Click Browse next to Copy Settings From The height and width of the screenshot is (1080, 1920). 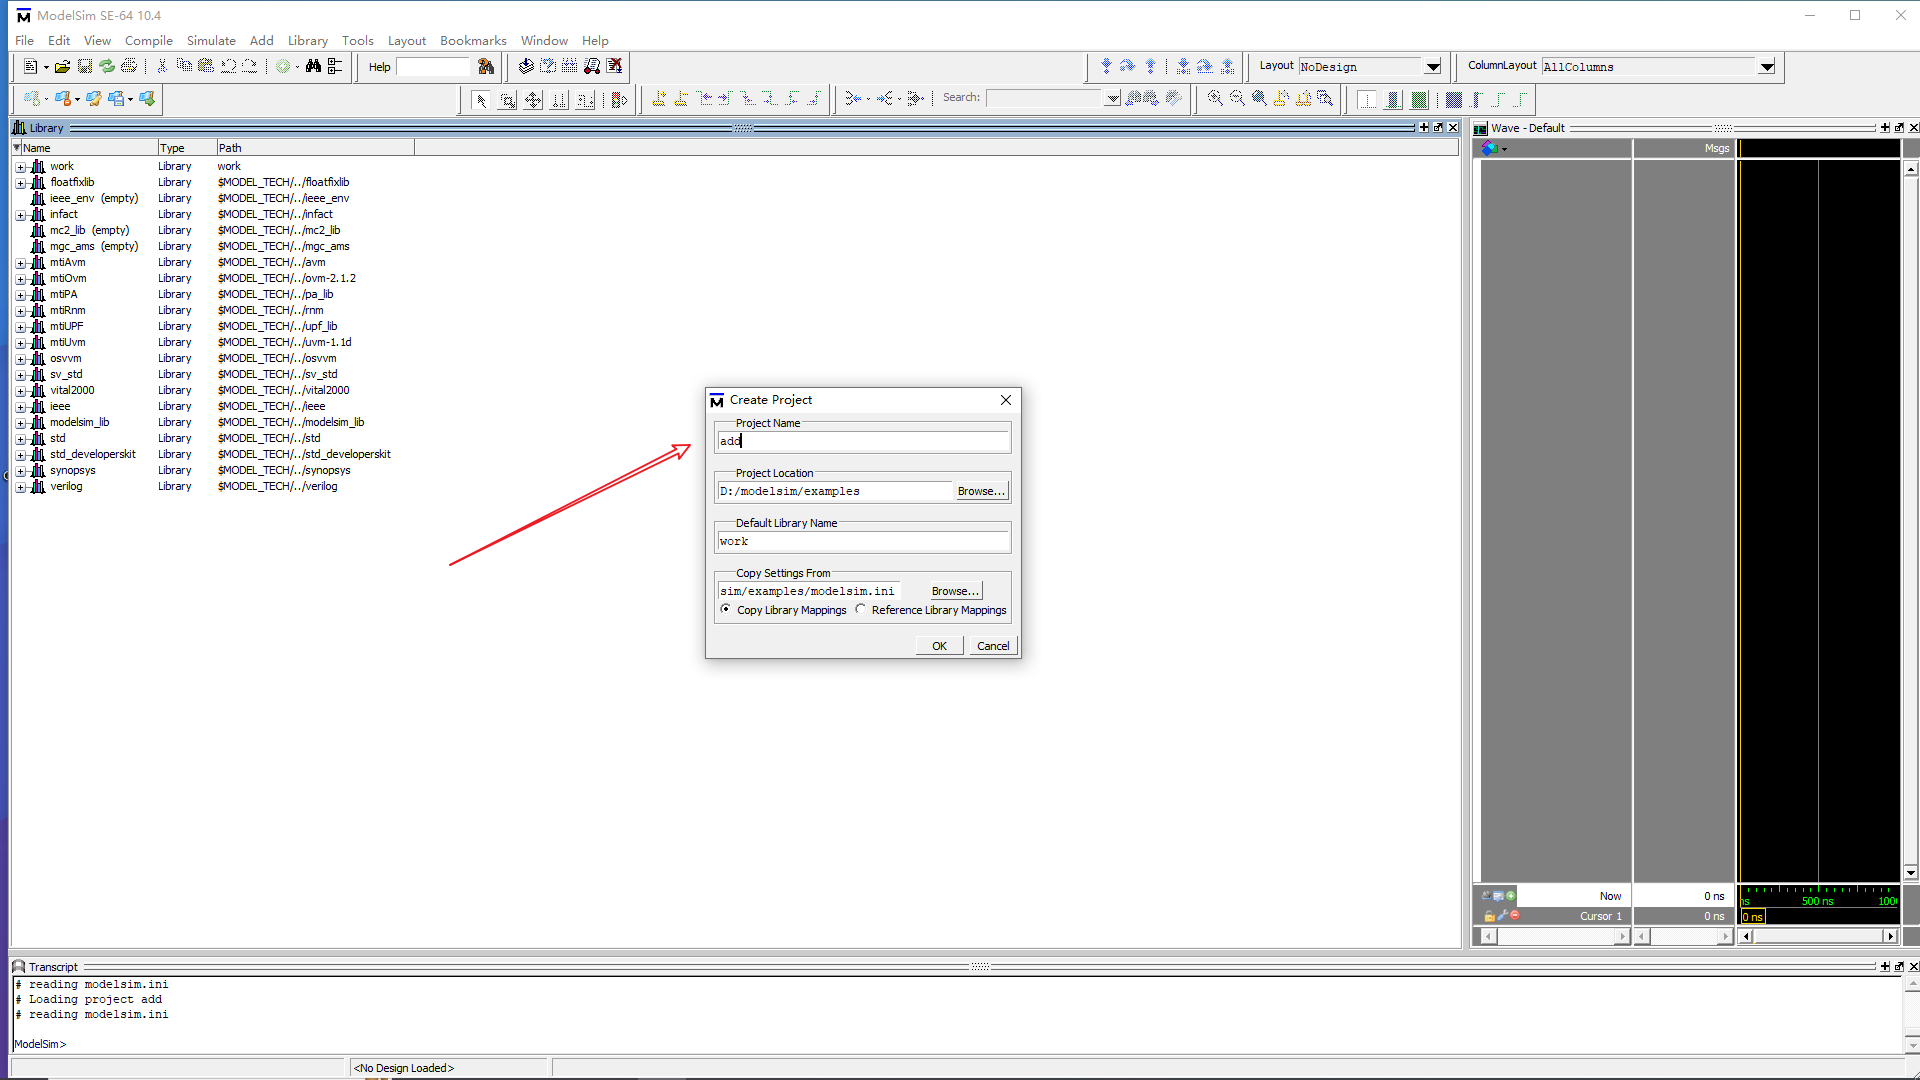coord(955,591)
